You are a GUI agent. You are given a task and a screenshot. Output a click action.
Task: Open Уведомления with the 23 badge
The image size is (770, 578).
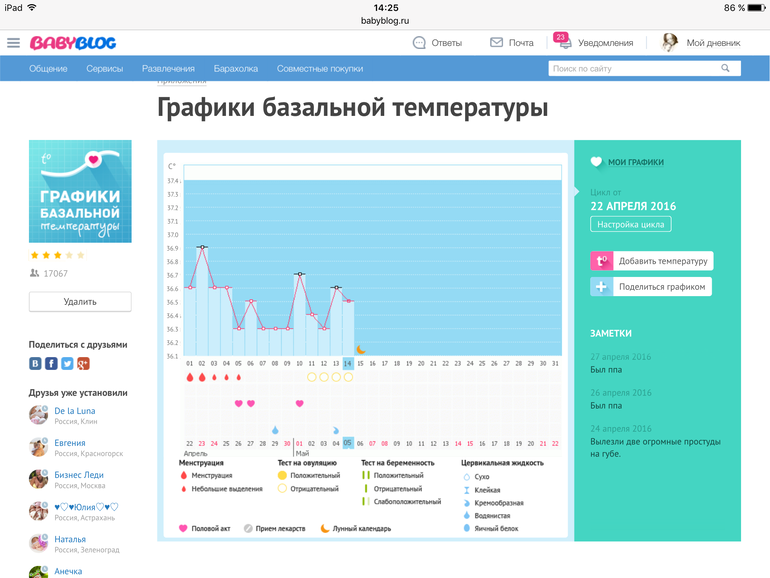coord(595,43)
